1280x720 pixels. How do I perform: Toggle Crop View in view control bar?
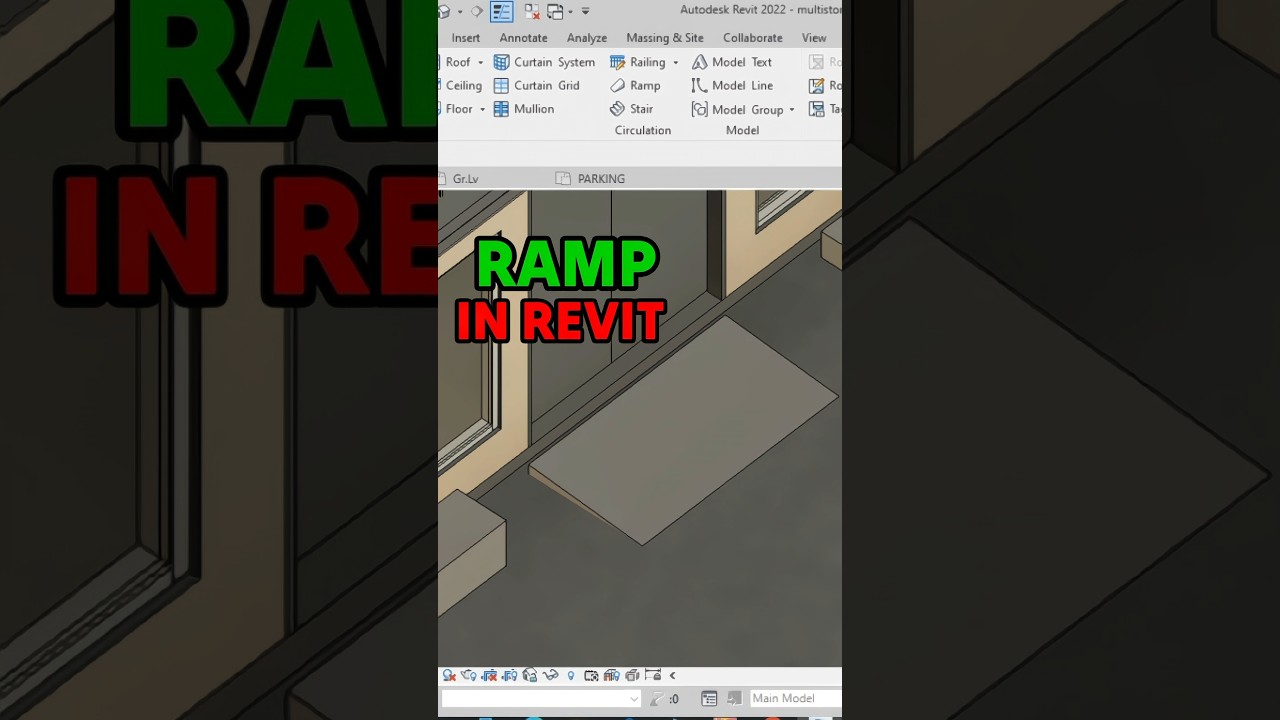489,675
